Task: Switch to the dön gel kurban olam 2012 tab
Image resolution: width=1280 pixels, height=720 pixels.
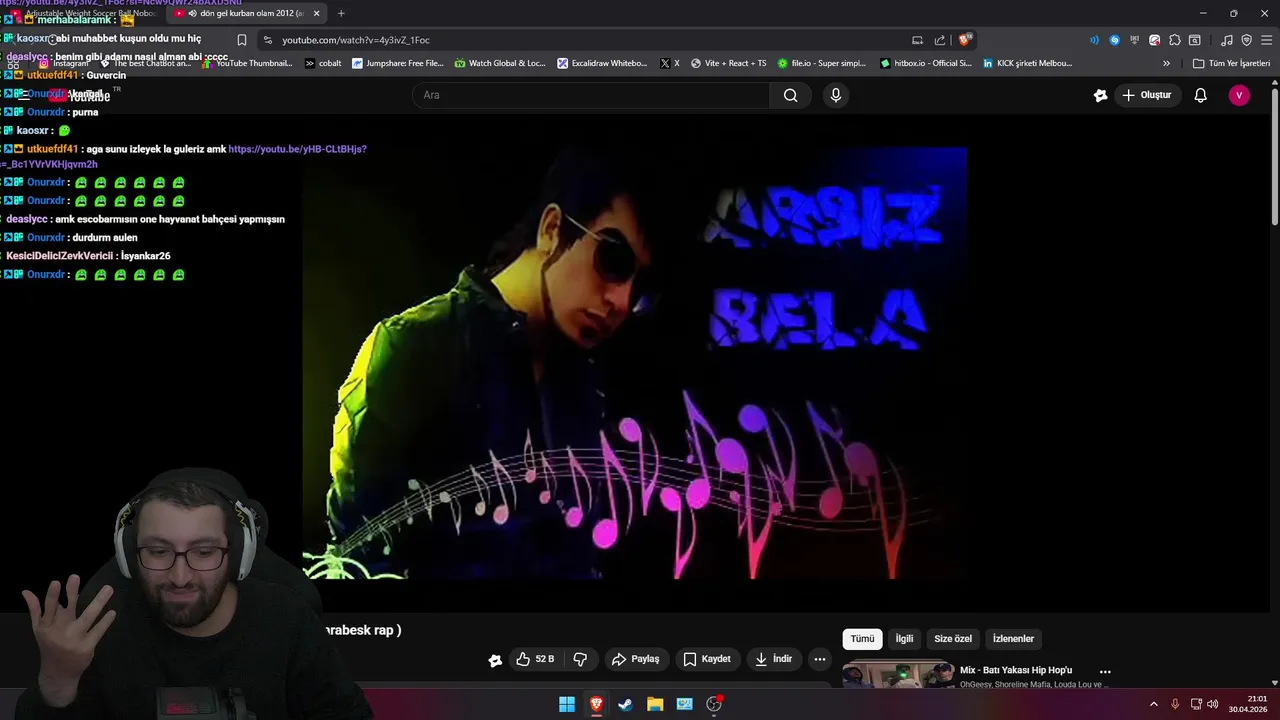Action: [248, 13]
